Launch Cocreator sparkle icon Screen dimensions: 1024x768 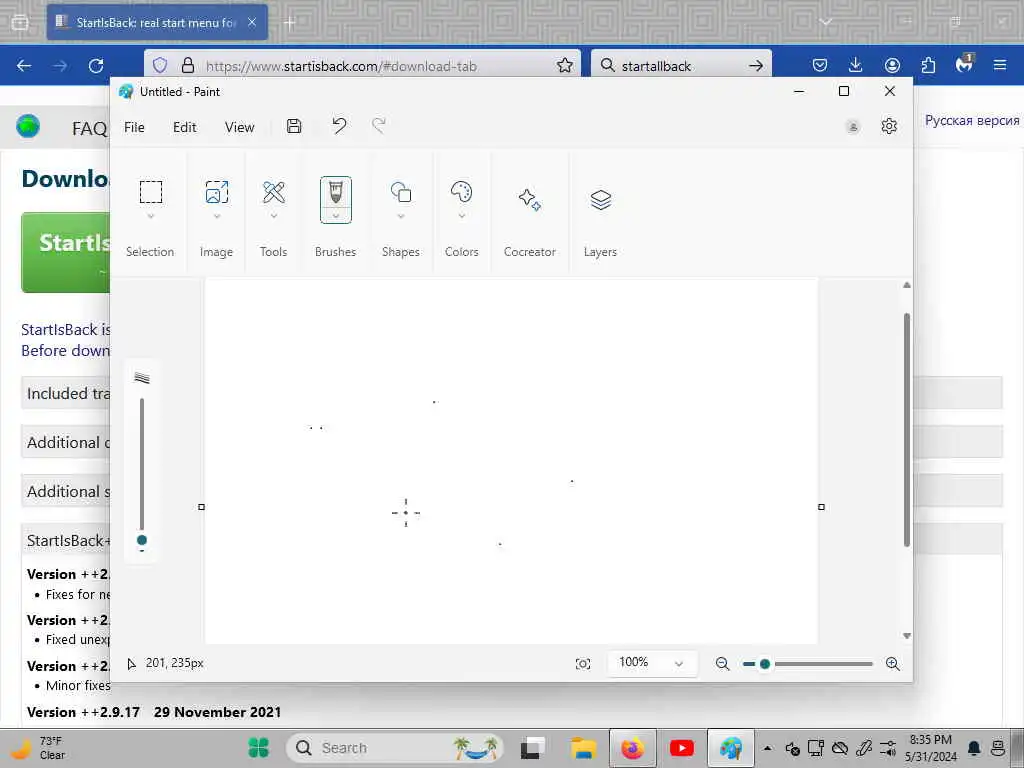pyautogui.click(x=530, y=199)
